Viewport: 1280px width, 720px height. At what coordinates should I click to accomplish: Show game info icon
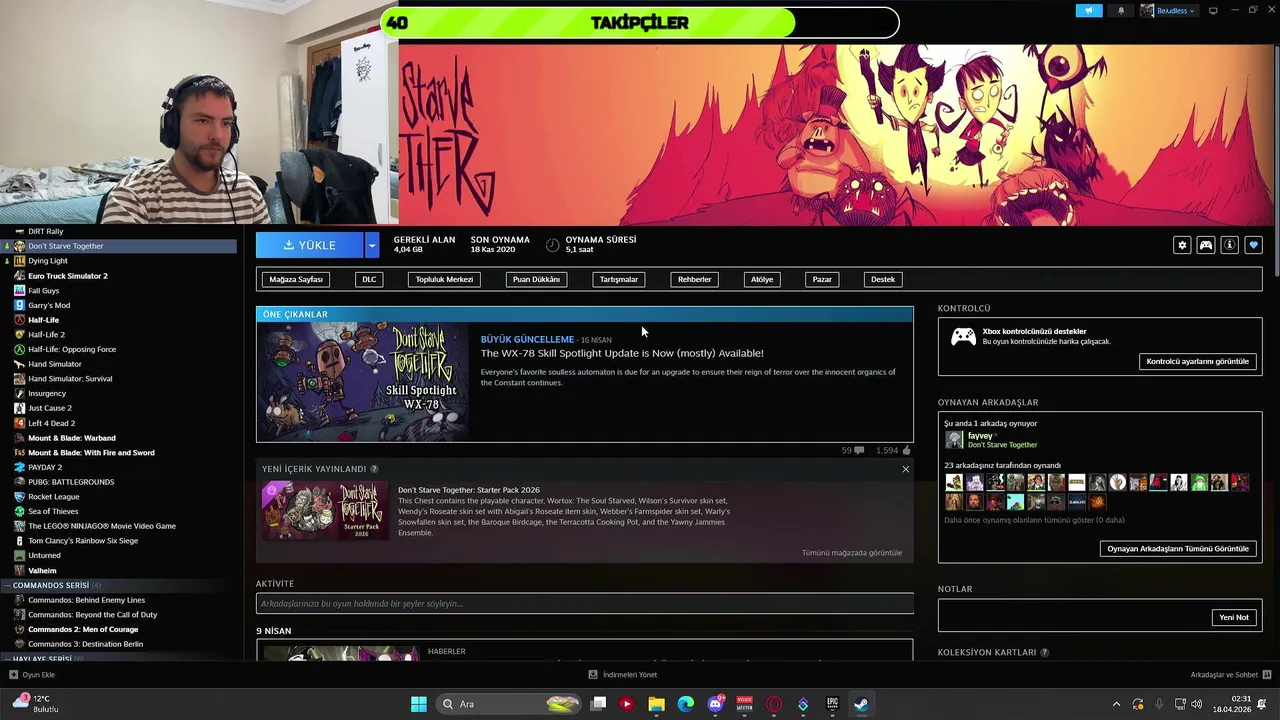1230,245
